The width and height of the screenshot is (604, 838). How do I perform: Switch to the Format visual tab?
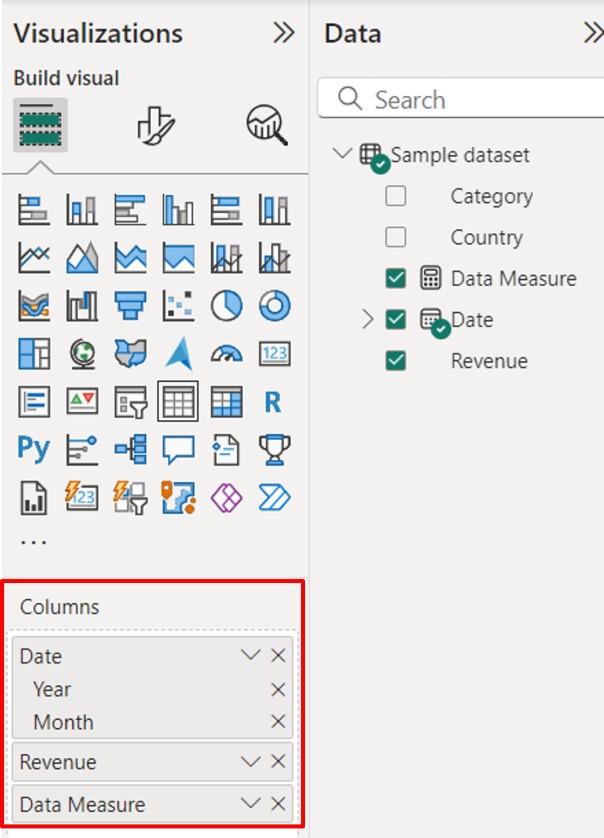click(155, 125)
